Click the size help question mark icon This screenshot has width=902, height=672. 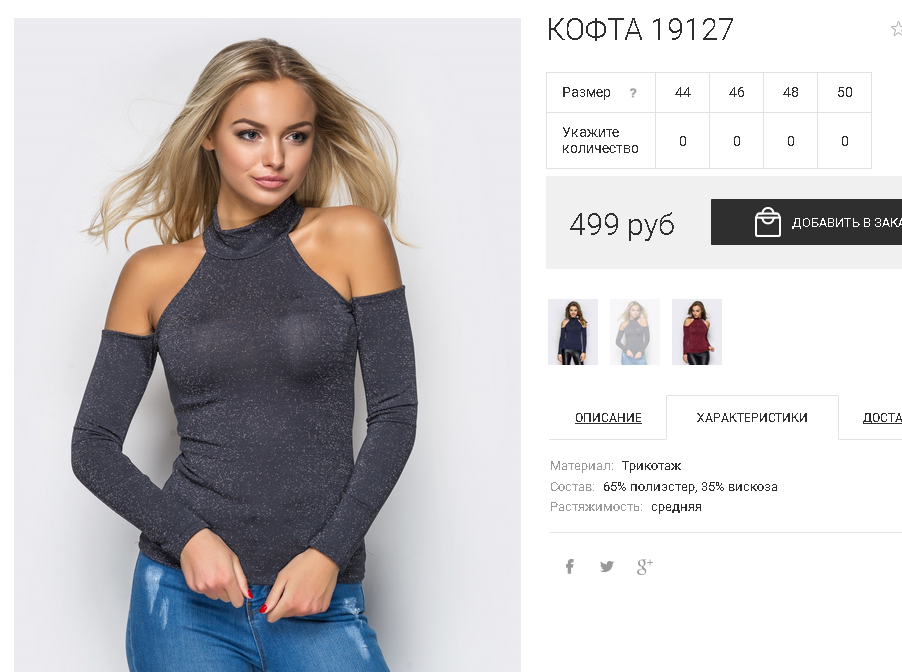point(633,93)
